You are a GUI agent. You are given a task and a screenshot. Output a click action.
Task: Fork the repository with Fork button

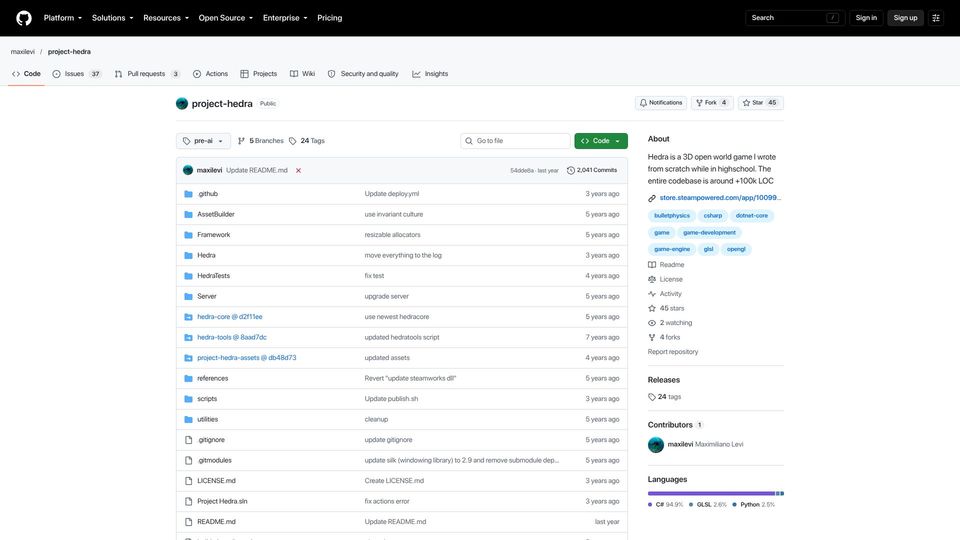711,103
